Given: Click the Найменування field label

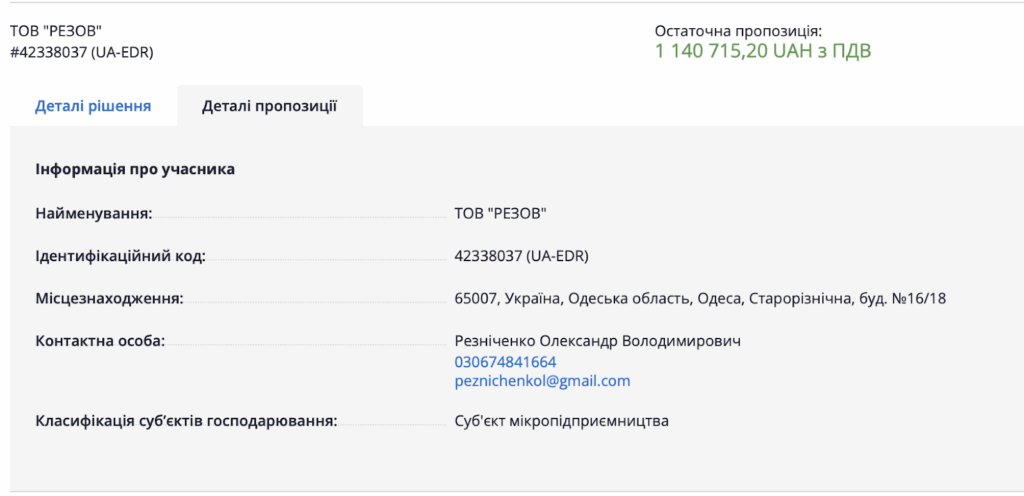Looking at the screenshot, I should click(x=93, y=213).
